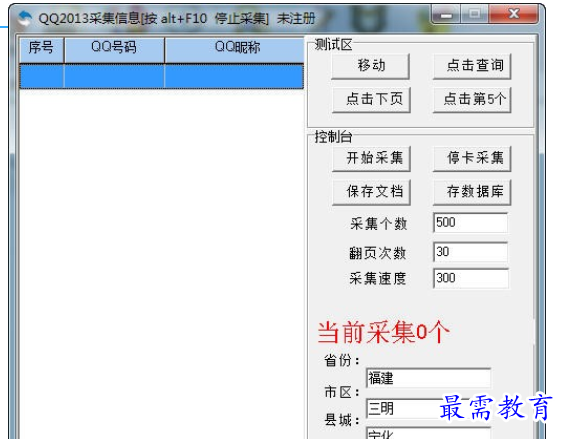
Task: Click the 当前采集0个 status text
Action: pos(383,333)
